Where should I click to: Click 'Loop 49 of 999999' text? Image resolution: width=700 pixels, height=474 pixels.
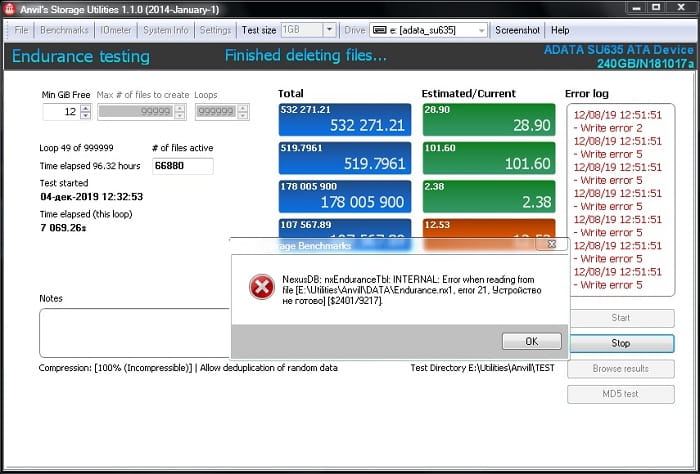point(76,148)
